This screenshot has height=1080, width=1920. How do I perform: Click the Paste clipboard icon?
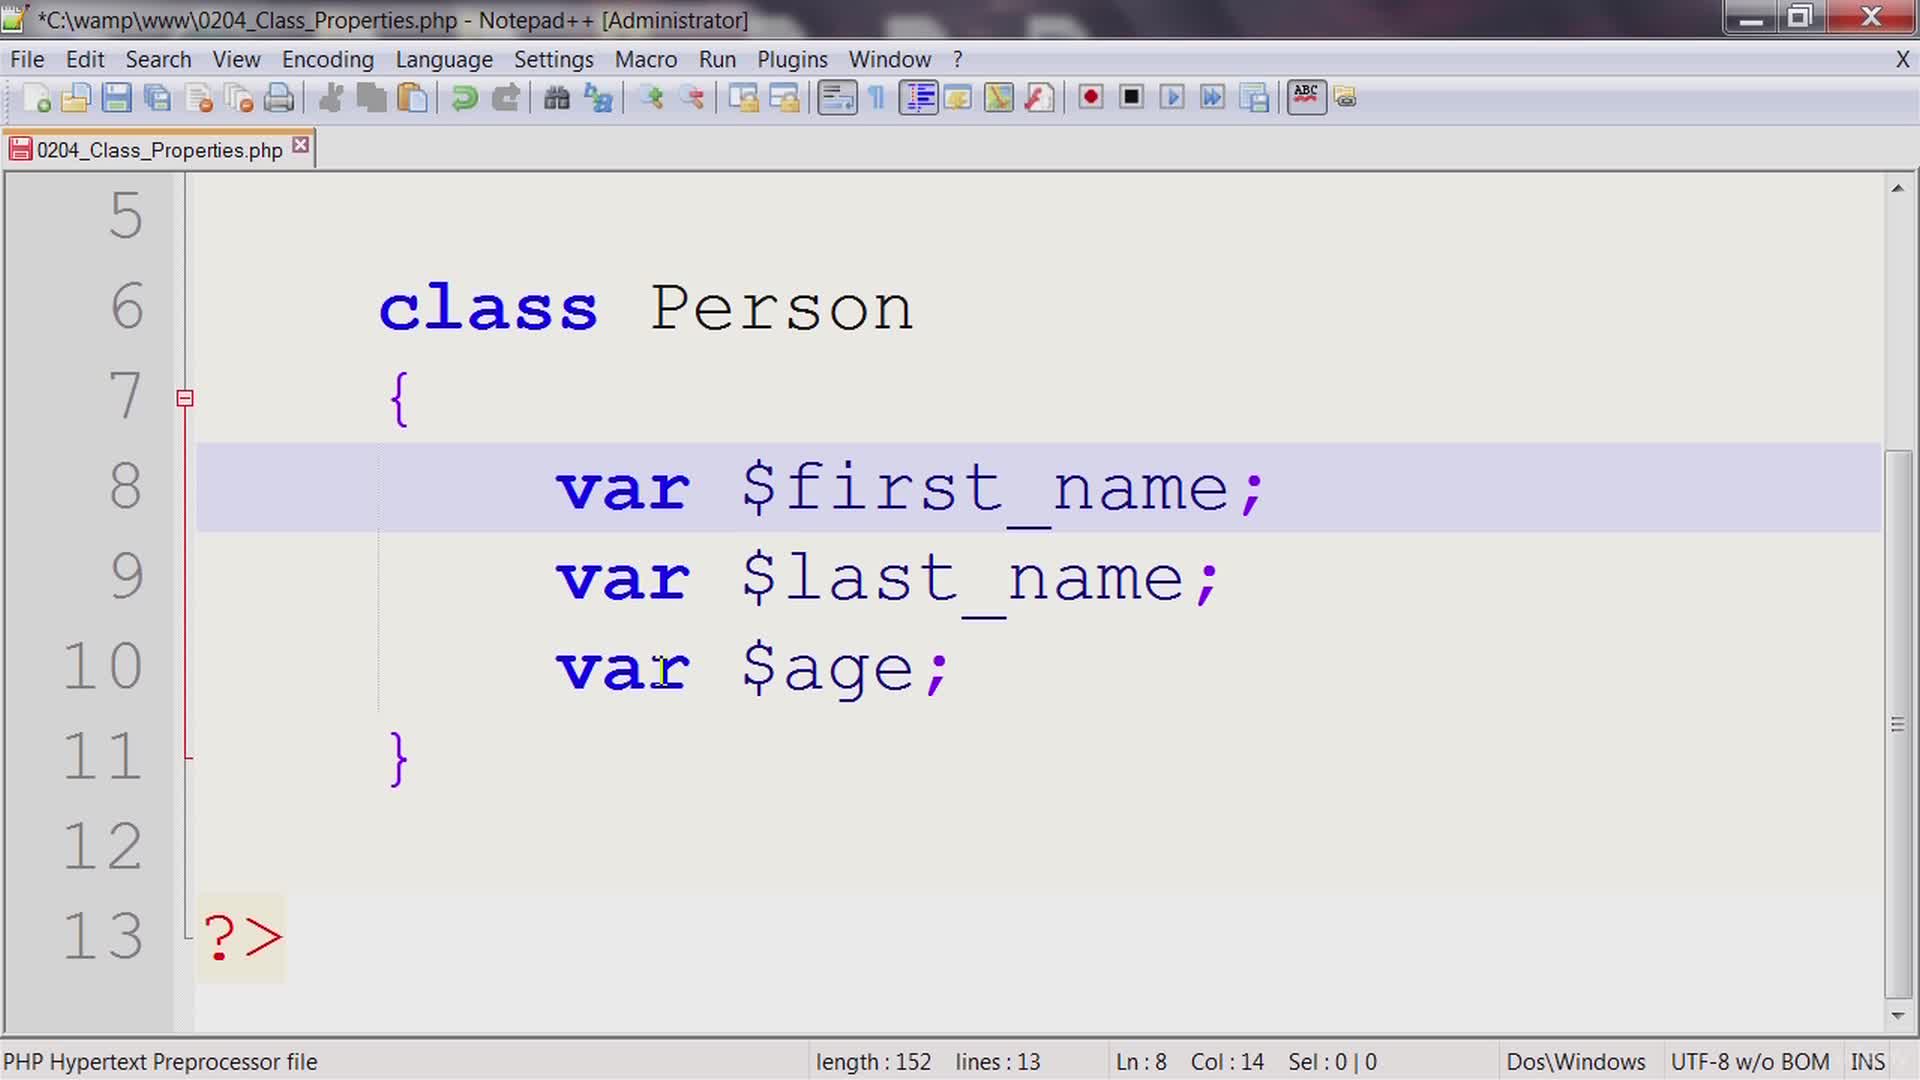coord(412,97)
